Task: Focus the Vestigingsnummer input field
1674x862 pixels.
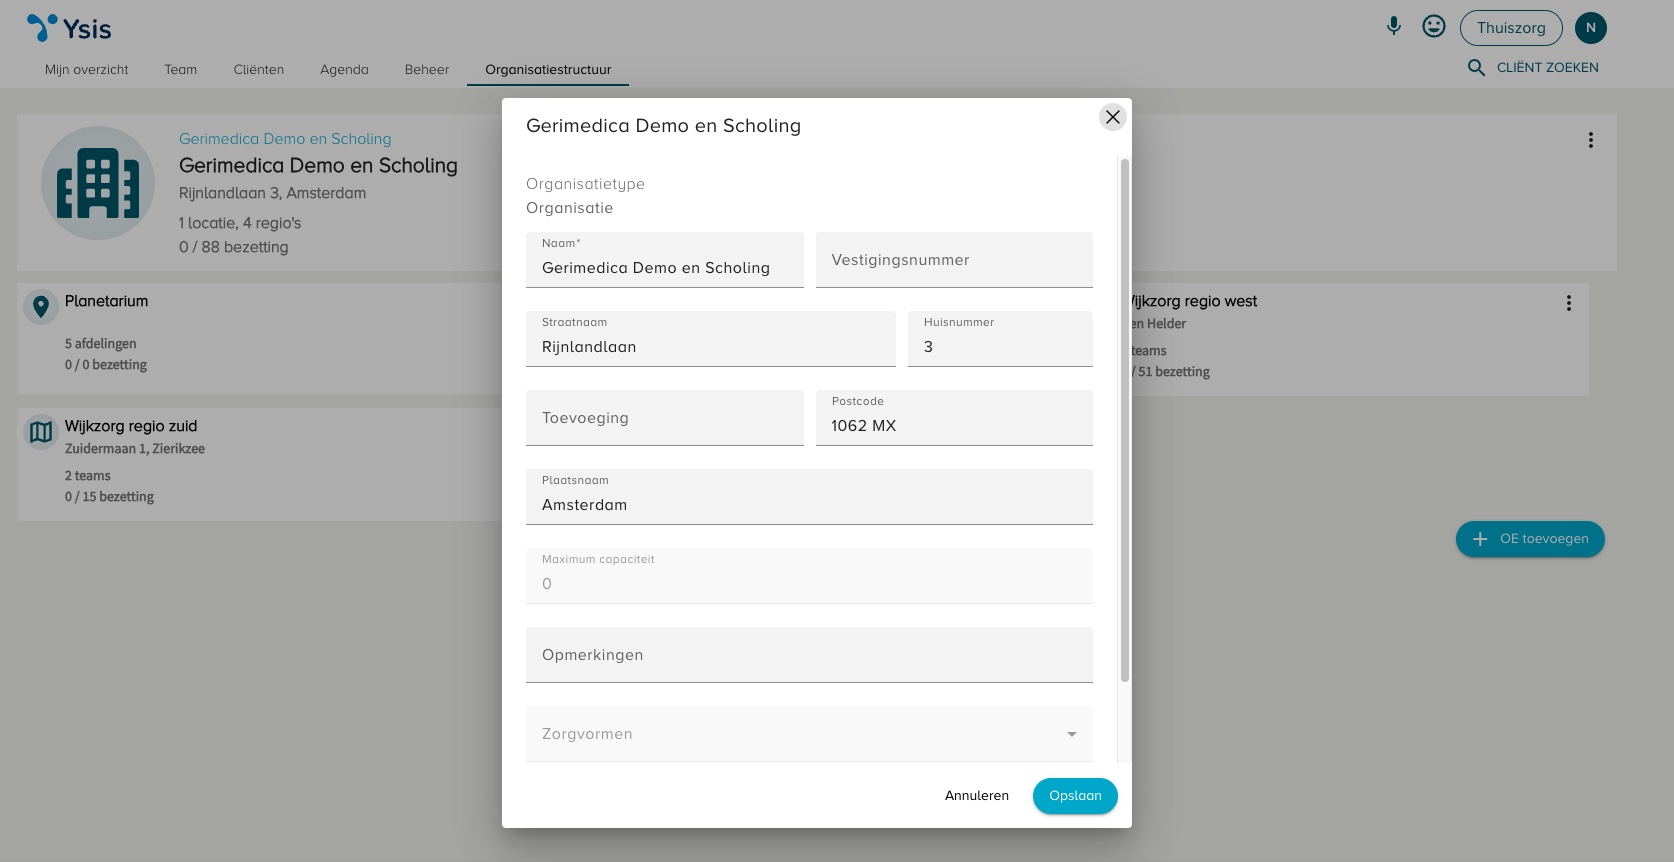Action: (x=953, y=261)
